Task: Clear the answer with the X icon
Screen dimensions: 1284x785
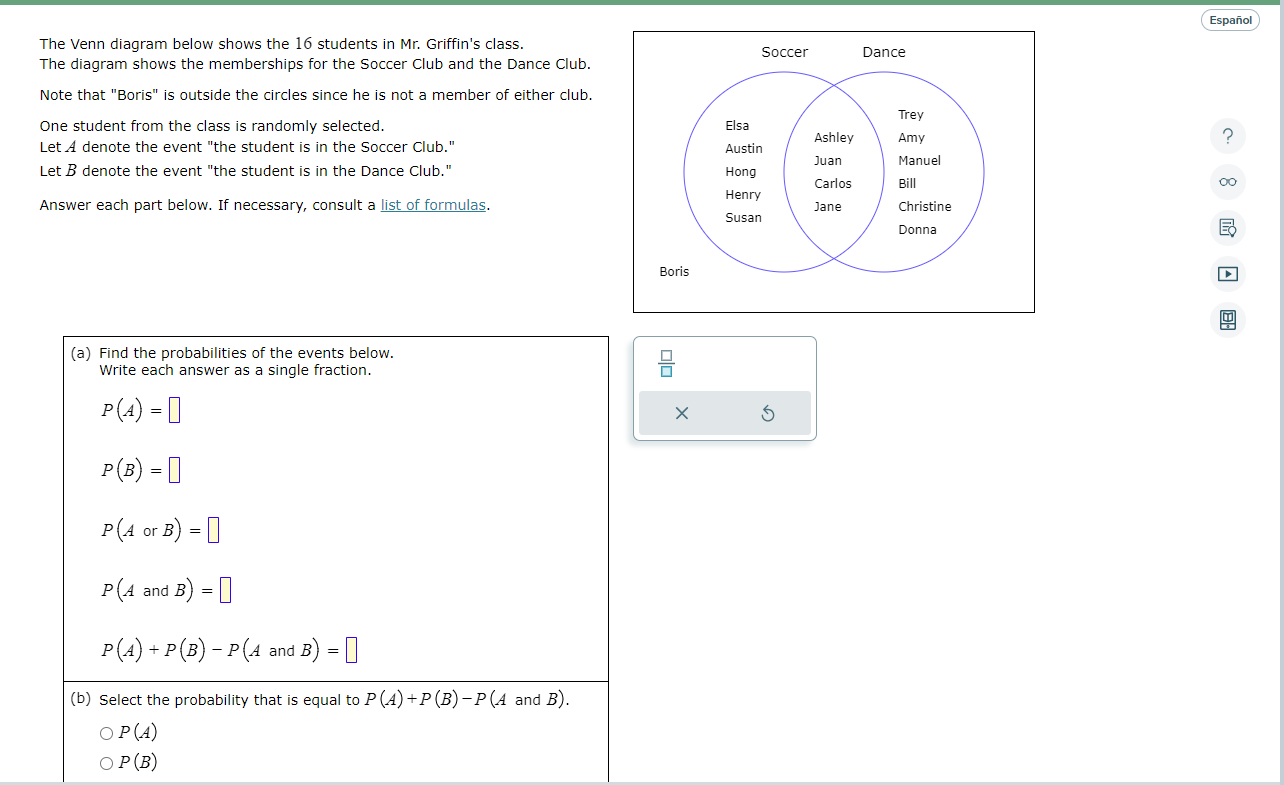Action: click(x=681, y=412)
